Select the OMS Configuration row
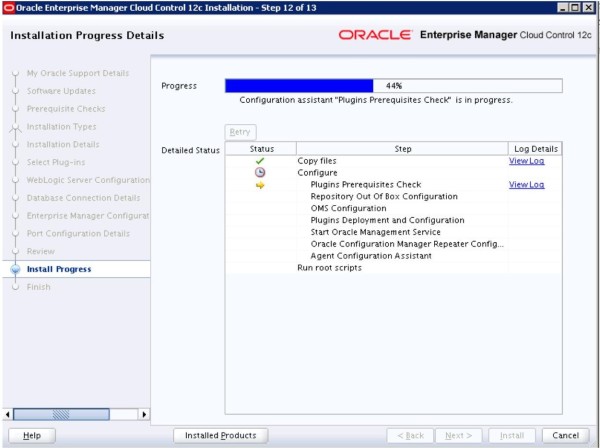 (x=348, y=208)
